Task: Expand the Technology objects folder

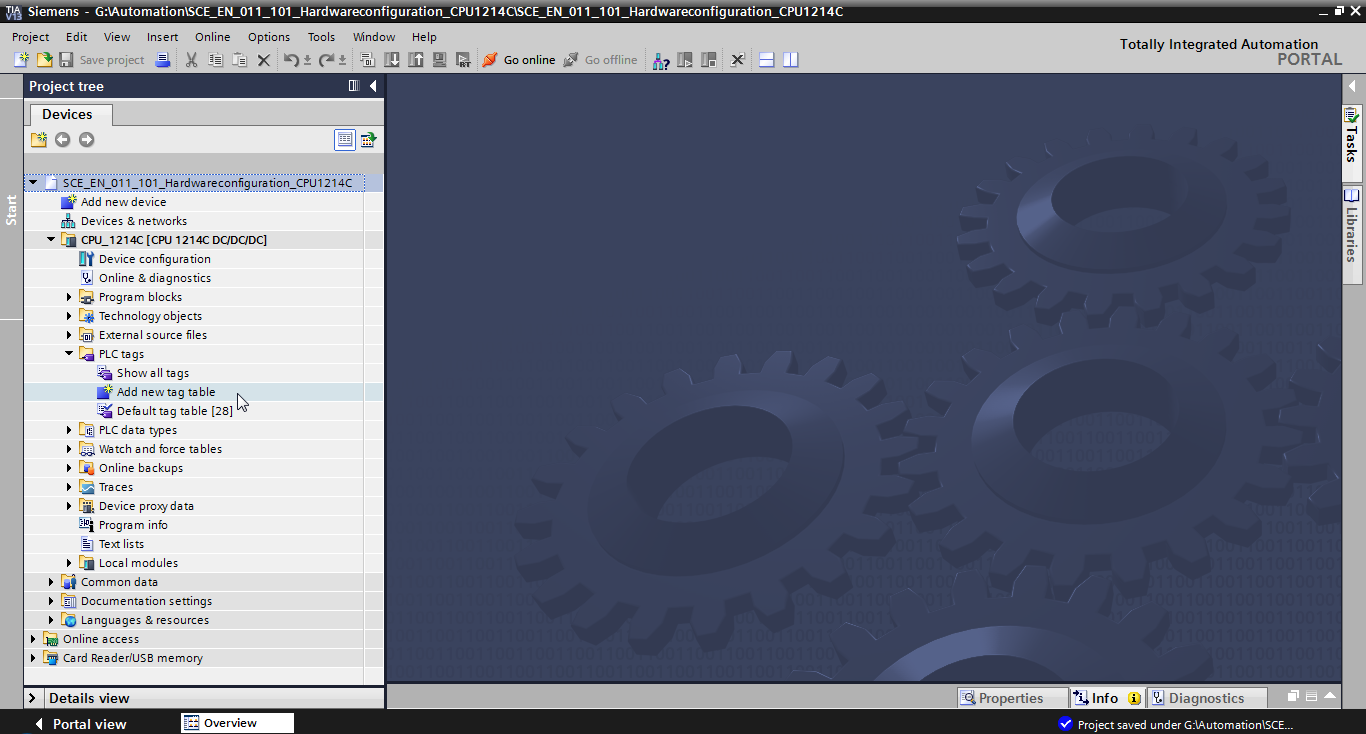Action: coord(69,316)
